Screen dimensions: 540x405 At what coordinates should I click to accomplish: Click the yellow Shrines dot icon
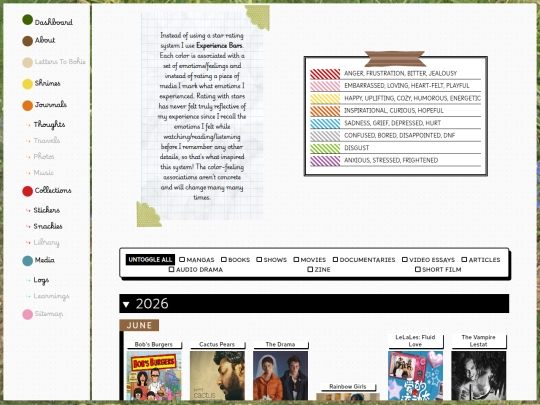pos(28,84)
